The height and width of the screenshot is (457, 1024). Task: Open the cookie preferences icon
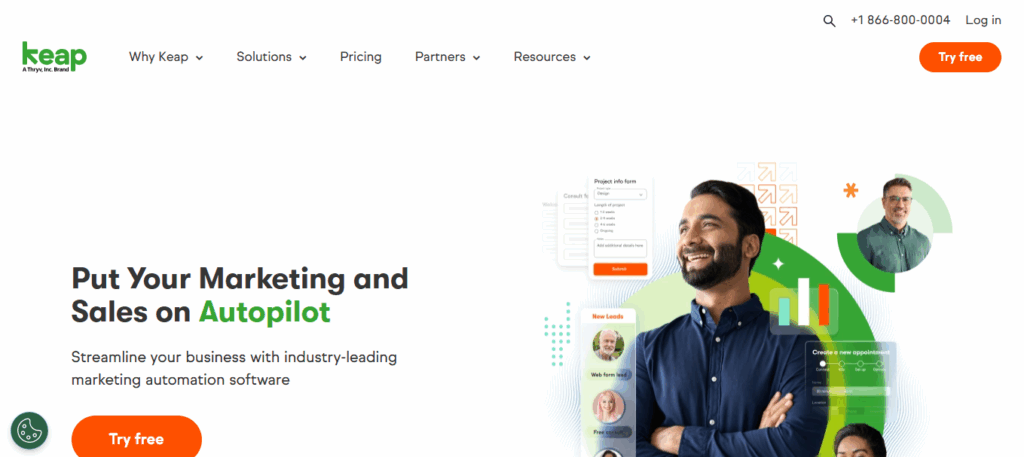click(x=29, y=430)
